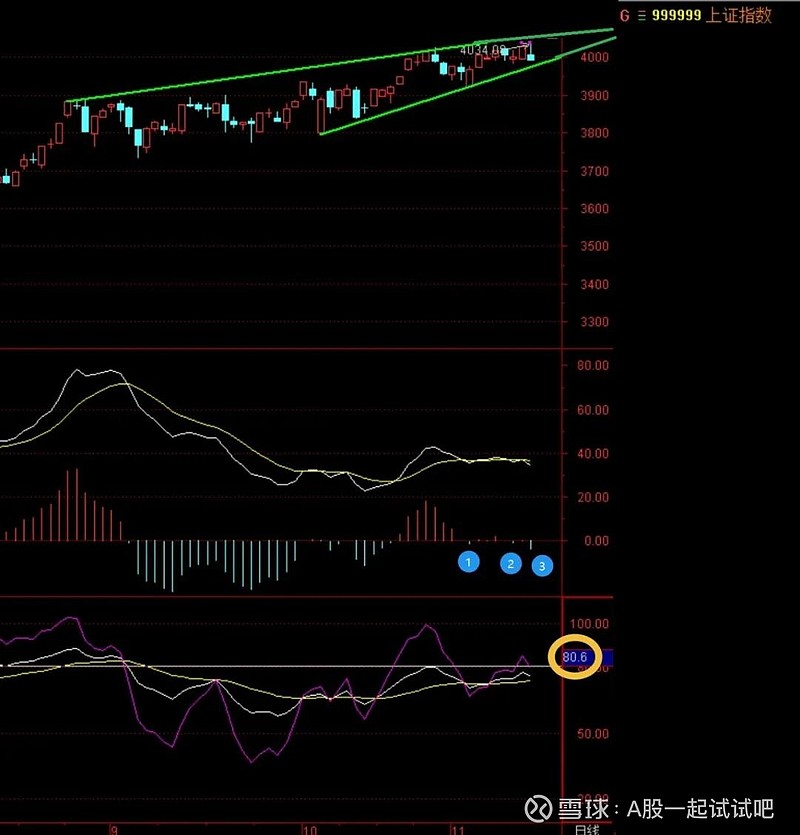Click the 3800 price axis label
Image resolution: width=800 pixels, height=835 pixels.
pyautogui.click(x=594, y=133)
